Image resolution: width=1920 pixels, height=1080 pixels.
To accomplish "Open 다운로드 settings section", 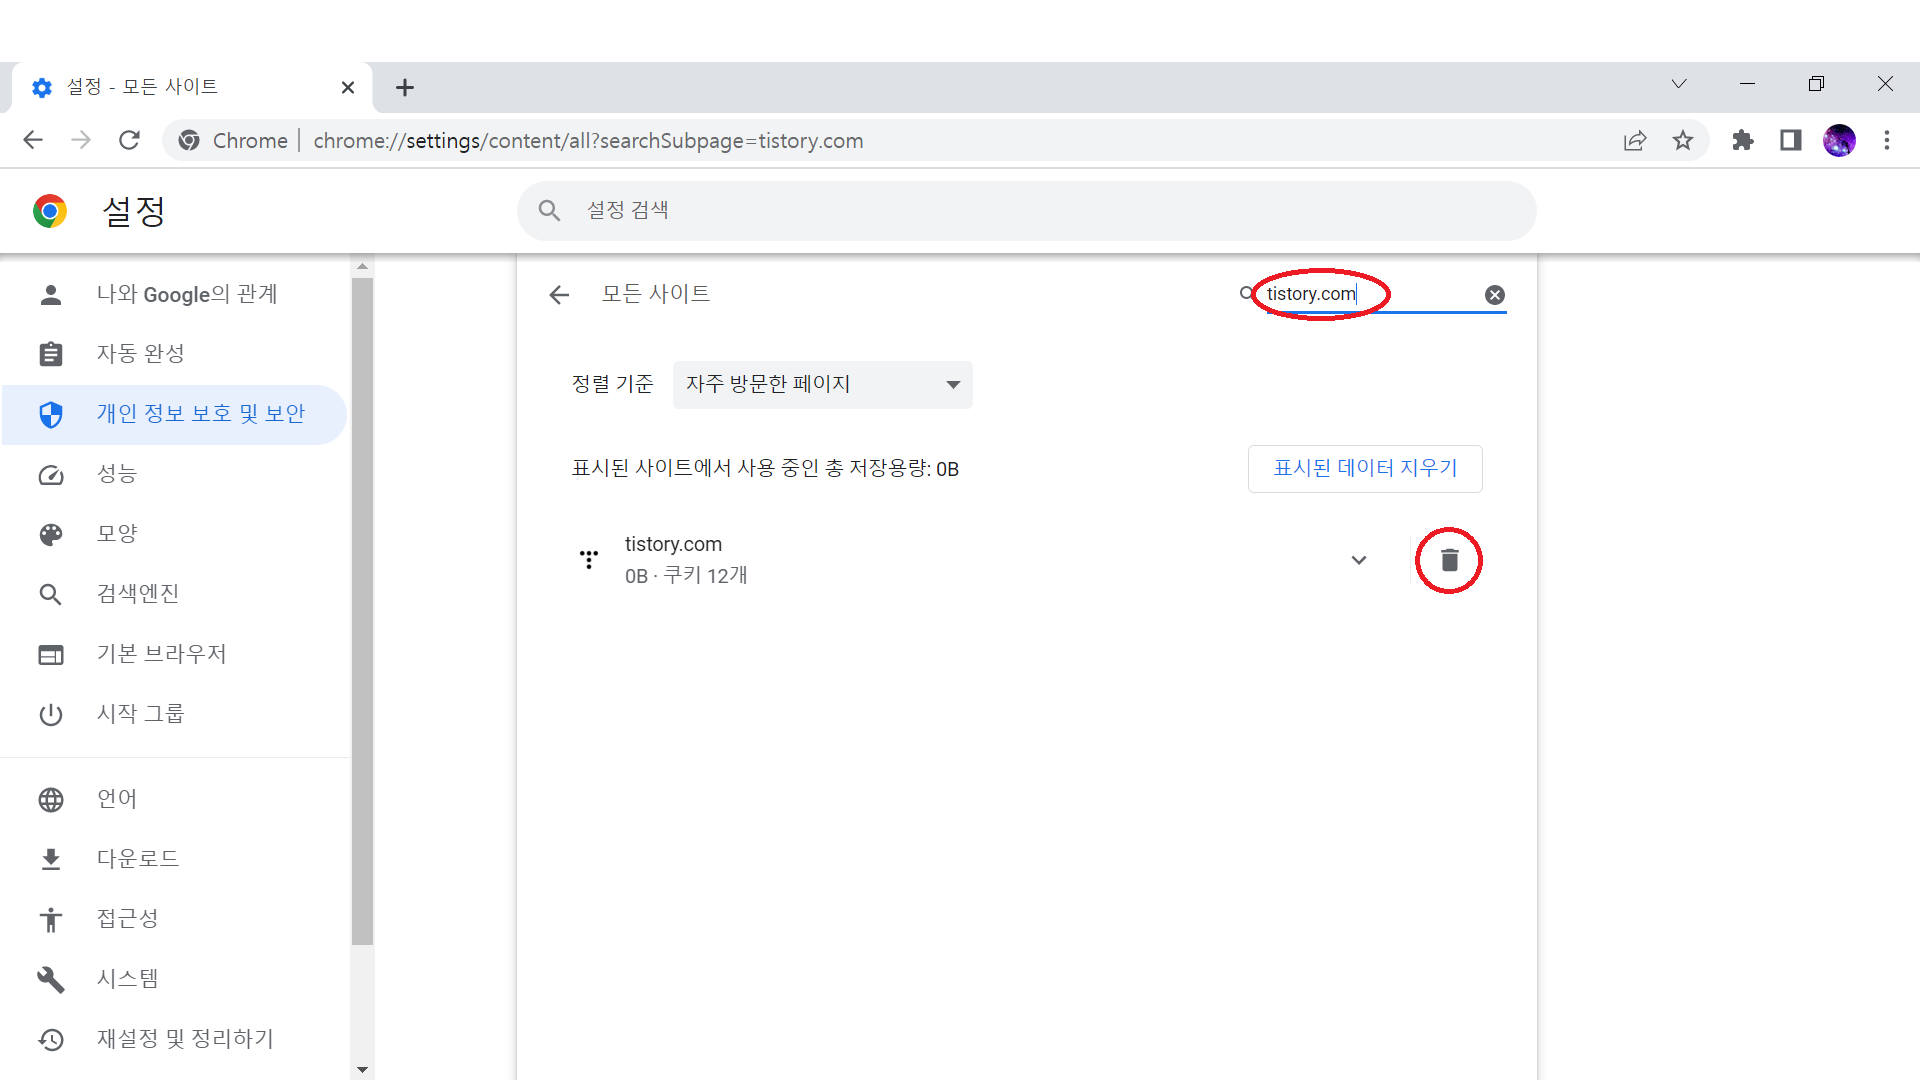I will coord(174,859).
